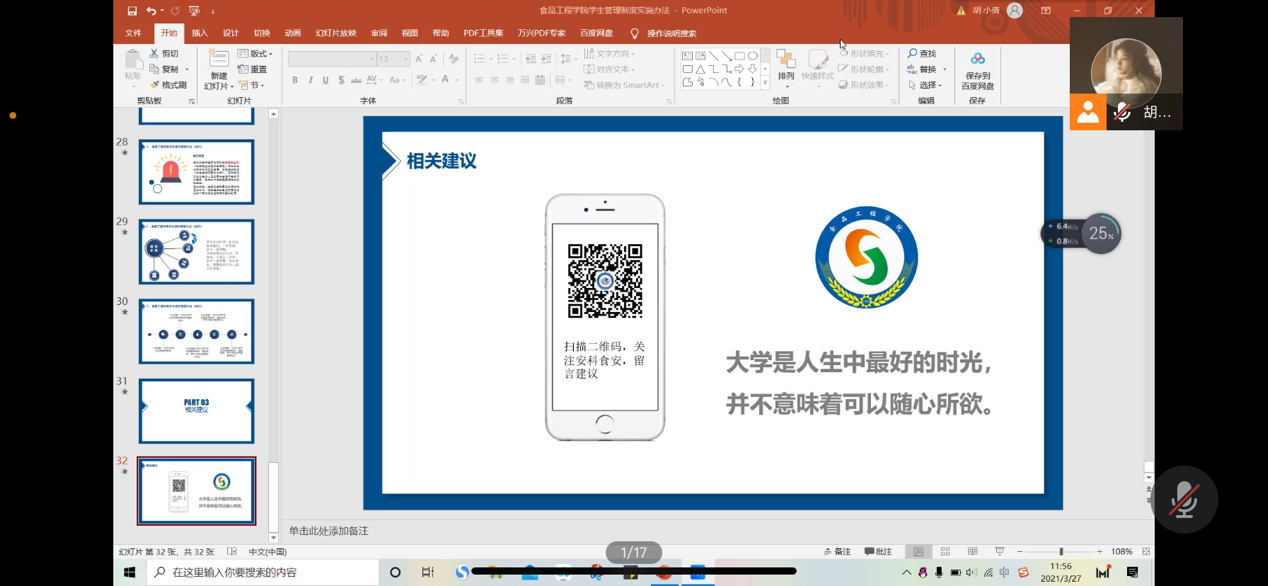Viewport: 1268px width, 586px height.
Task: Unmute the microphone in meeting overlay
Action: [x=1184, y=499]
